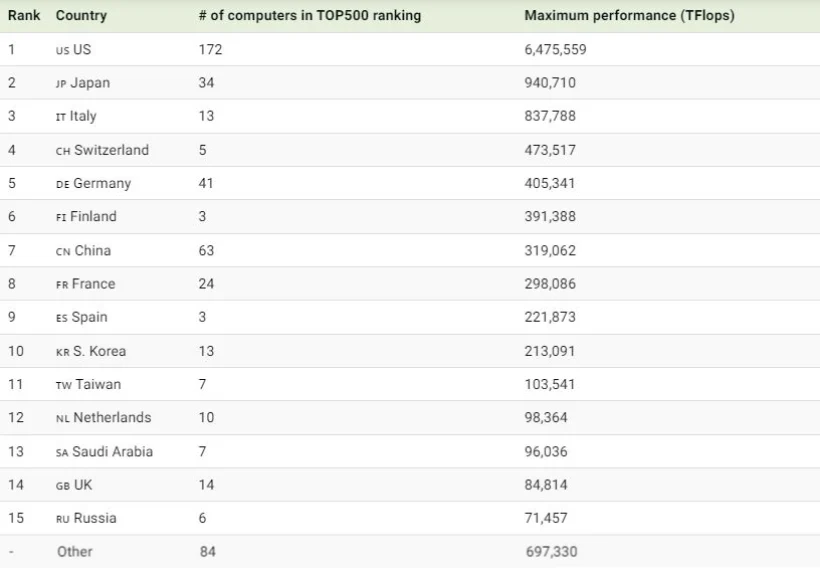Select the IT flag icon beside Italy
Image resolution: width=820 pixels, height=571 pixels.
coord(61,117)
